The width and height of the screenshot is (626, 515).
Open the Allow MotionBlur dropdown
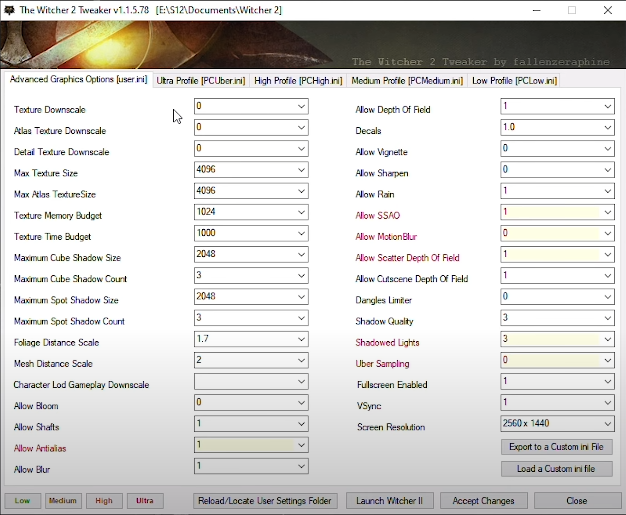[x=557, y=233]
